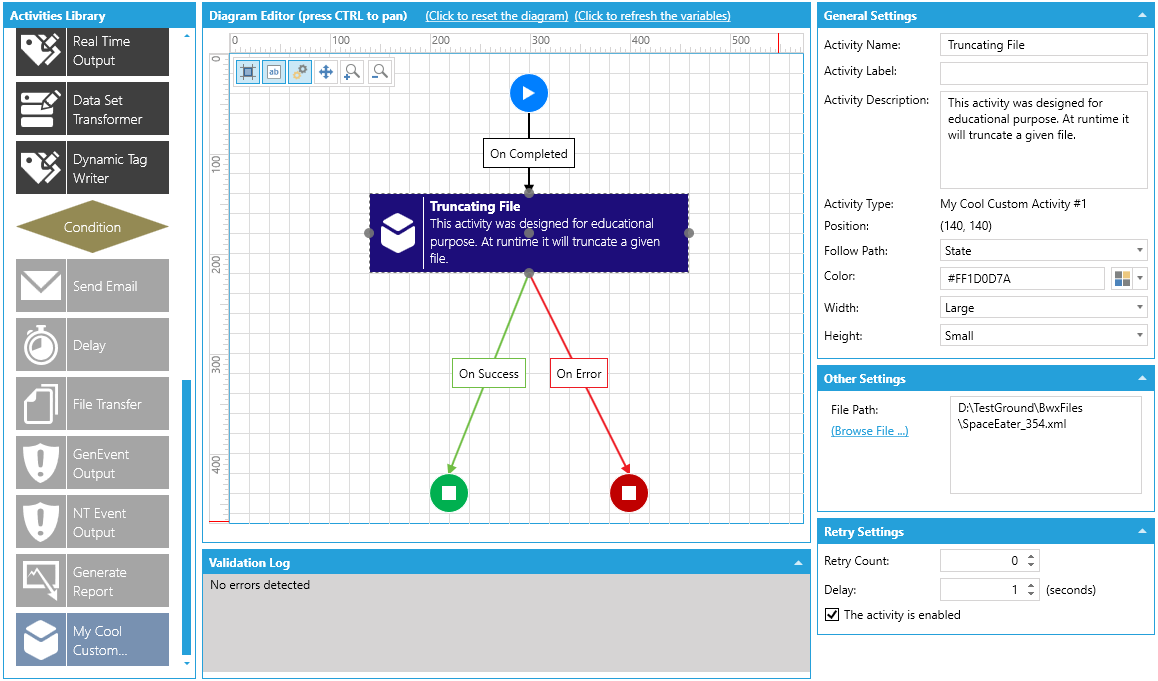Click the 'reset the diagram' link
This screenshot has height=681, width=1158.
click(x=497, y=16)
